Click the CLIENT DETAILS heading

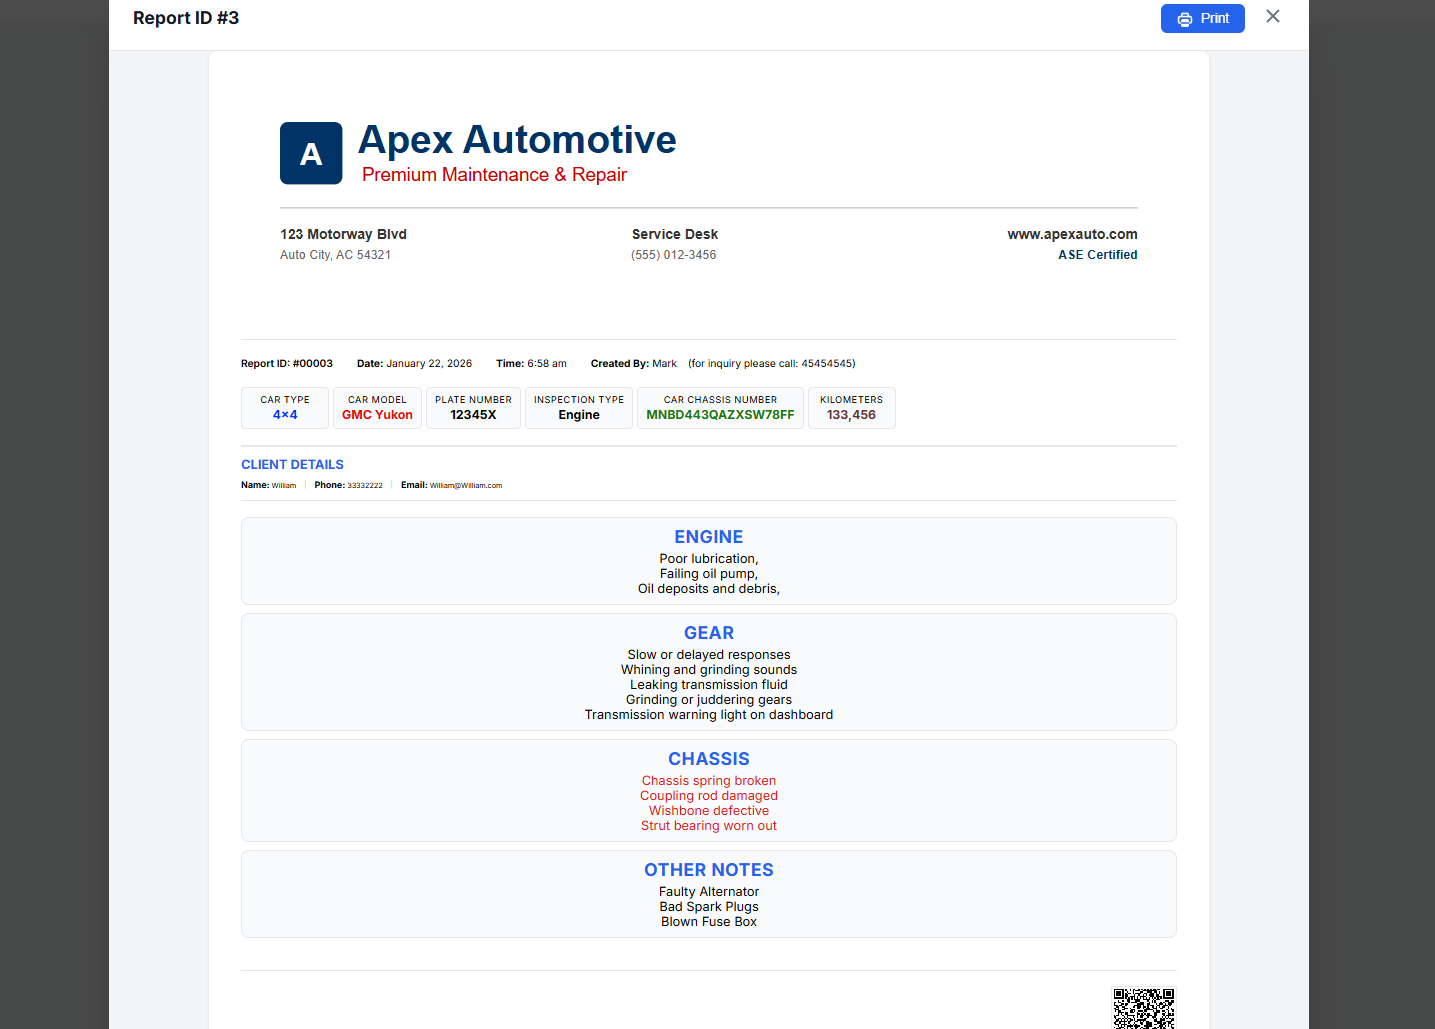tap(292, 464)
